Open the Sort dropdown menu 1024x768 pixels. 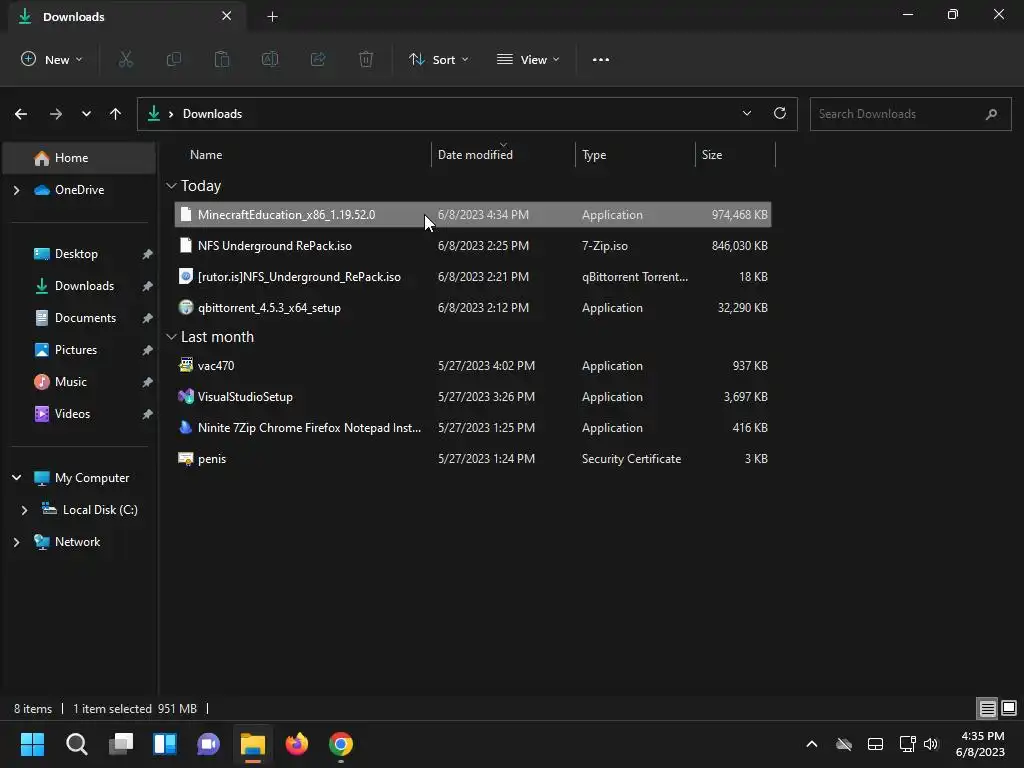pos(438,59)
